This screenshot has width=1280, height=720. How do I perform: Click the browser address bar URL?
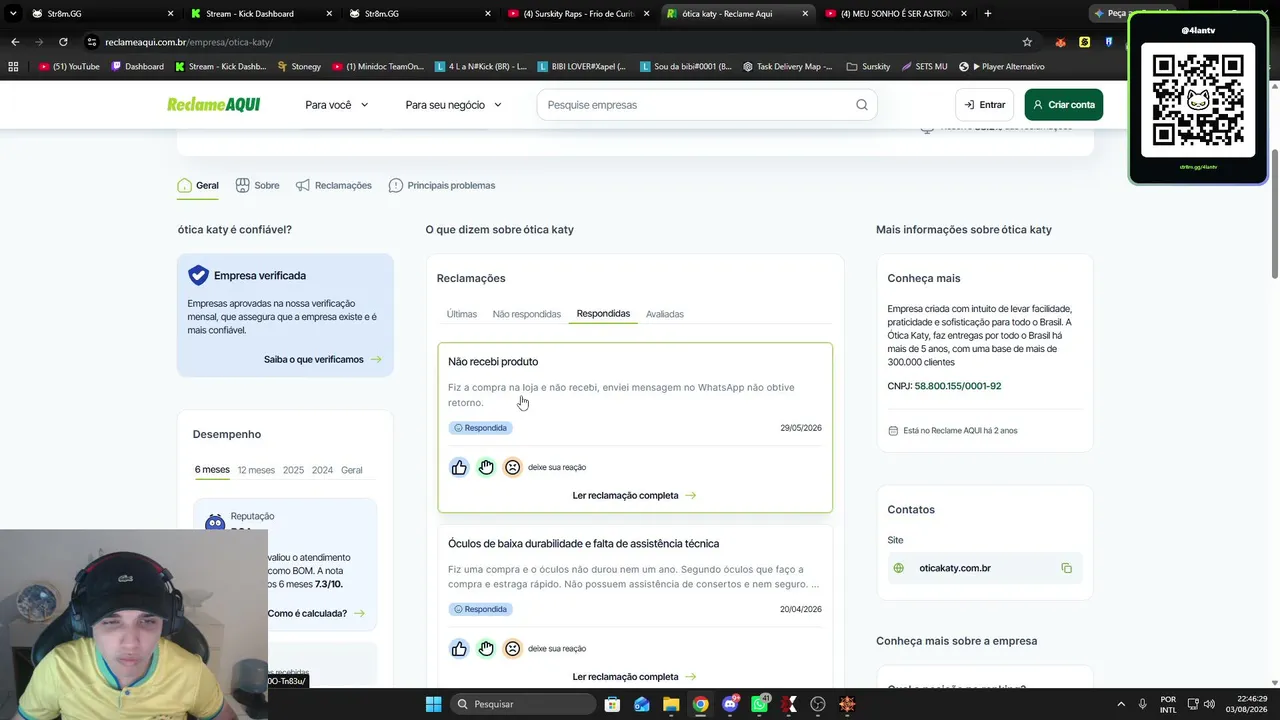pyautogui.click(x=189, y=42)
